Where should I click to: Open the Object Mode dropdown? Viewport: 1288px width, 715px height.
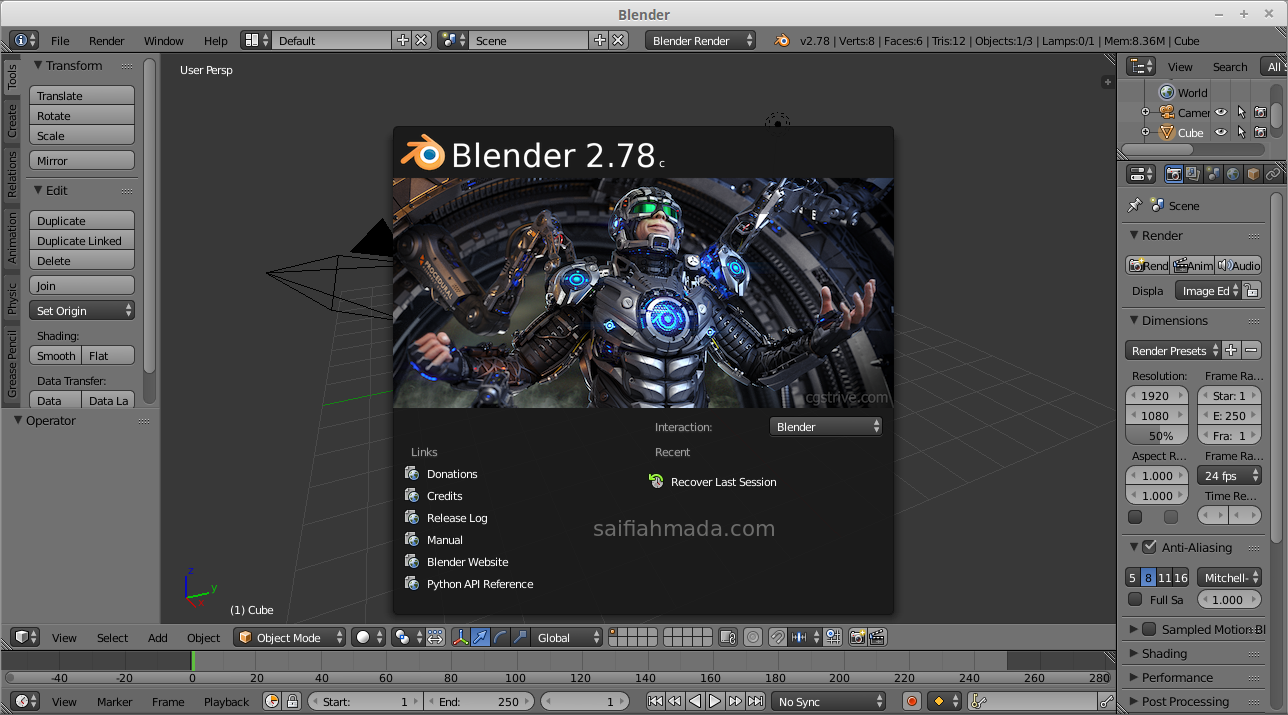point(289,637)
